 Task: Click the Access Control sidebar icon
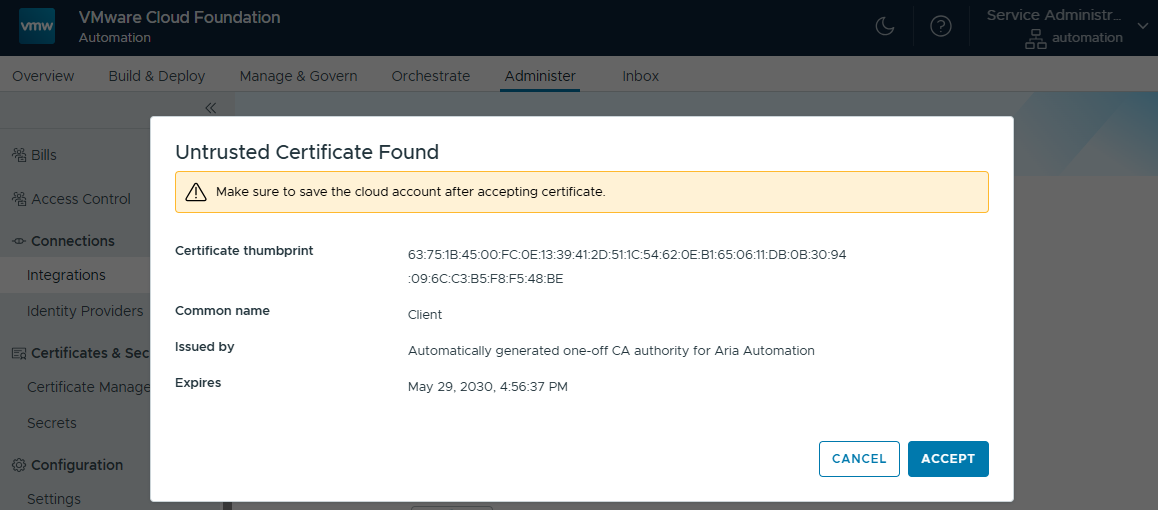tap(19, 199)
